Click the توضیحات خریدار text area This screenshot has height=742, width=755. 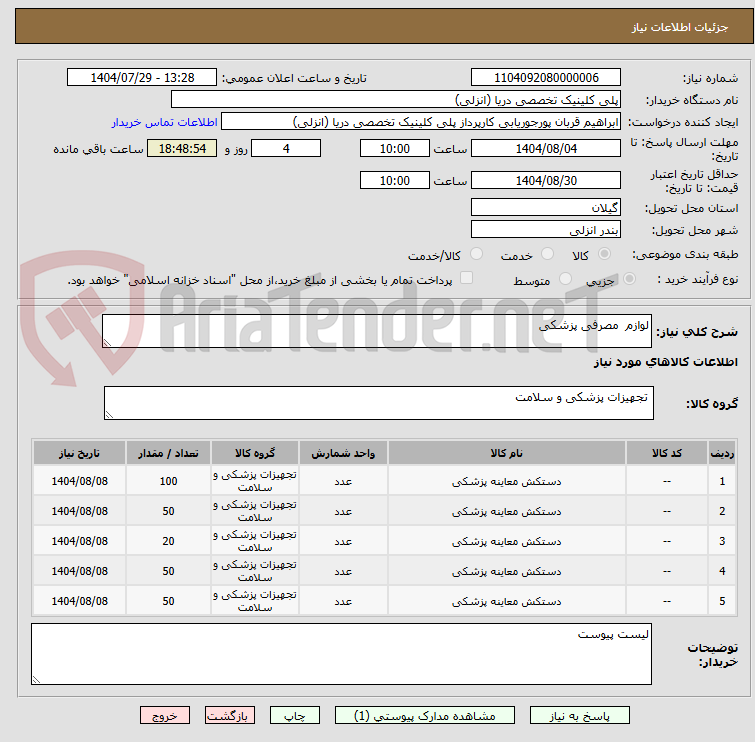coord(341,654)
